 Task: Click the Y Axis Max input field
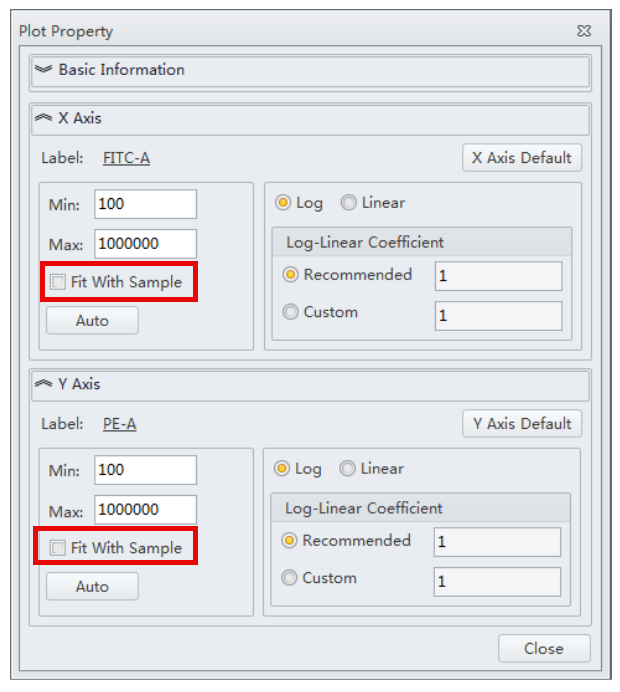[145, 510]
